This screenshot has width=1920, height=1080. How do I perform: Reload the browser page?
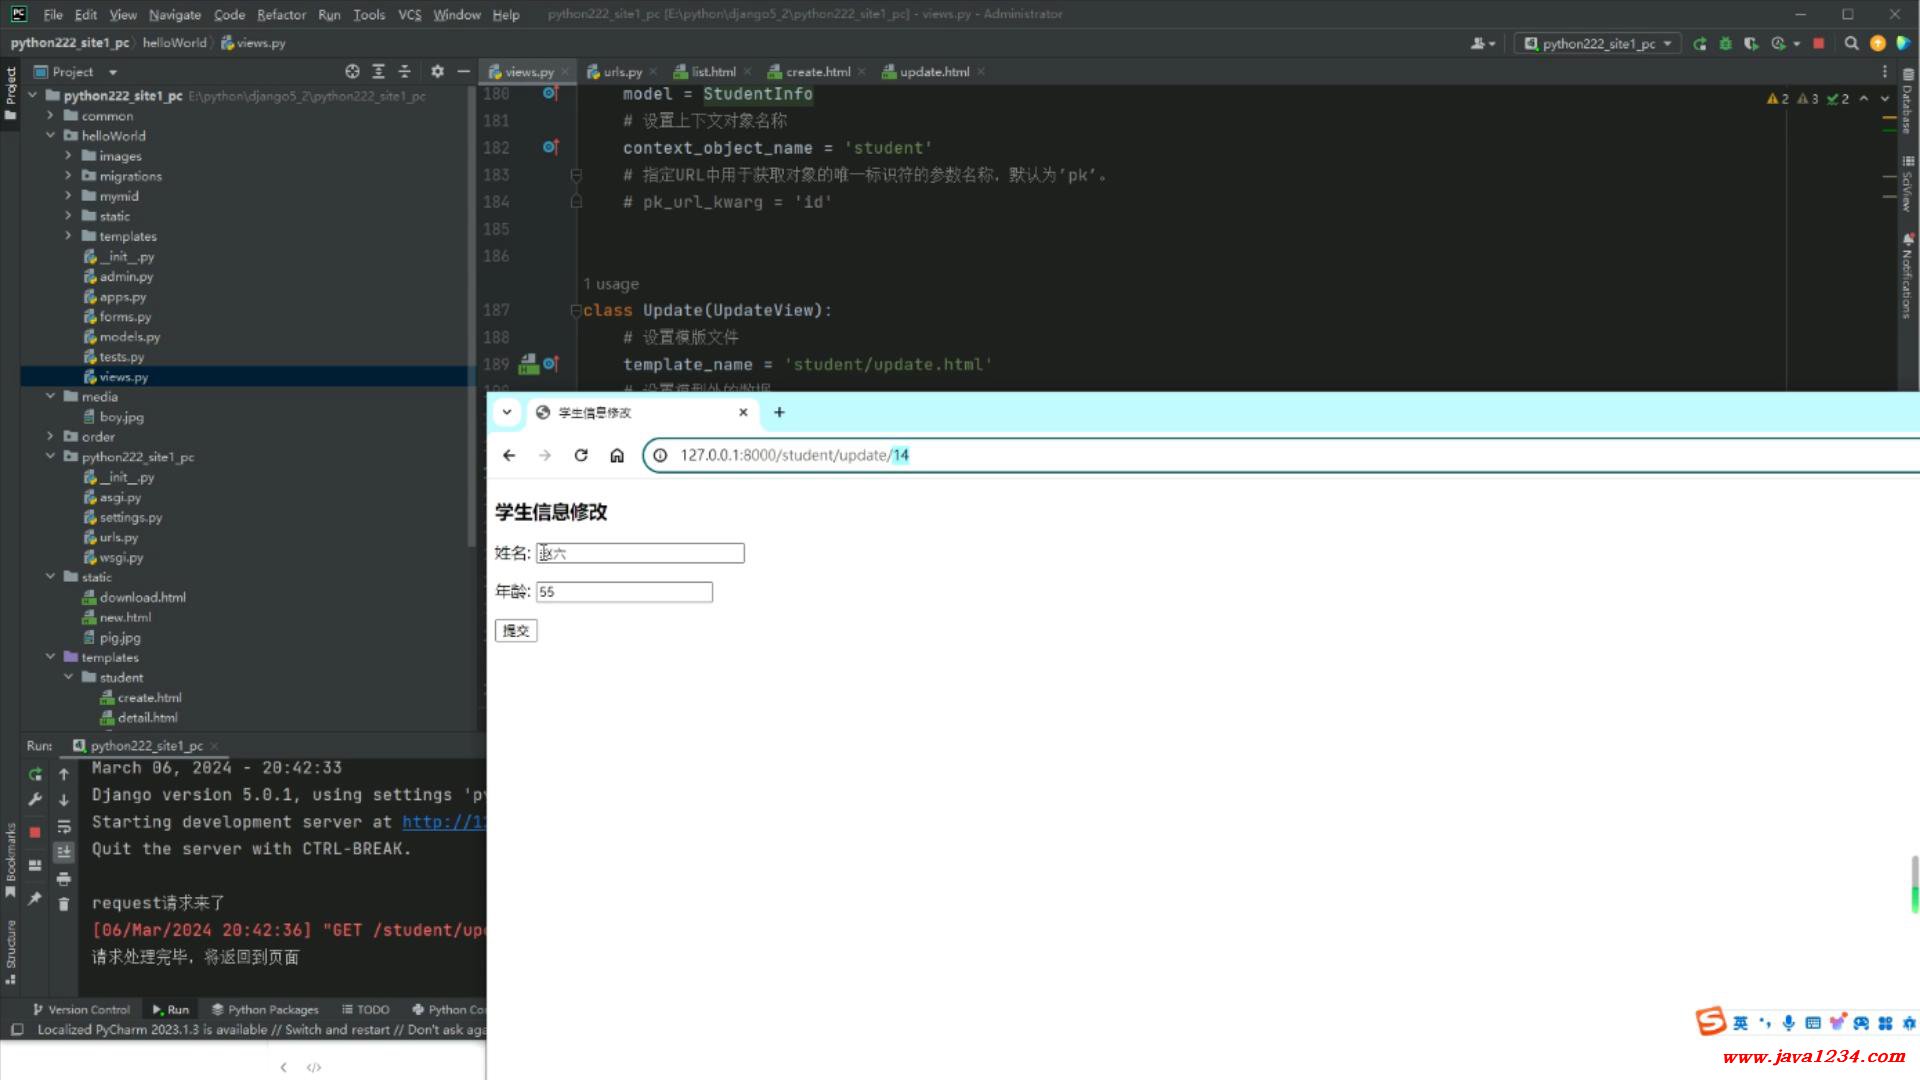[581, 455]
